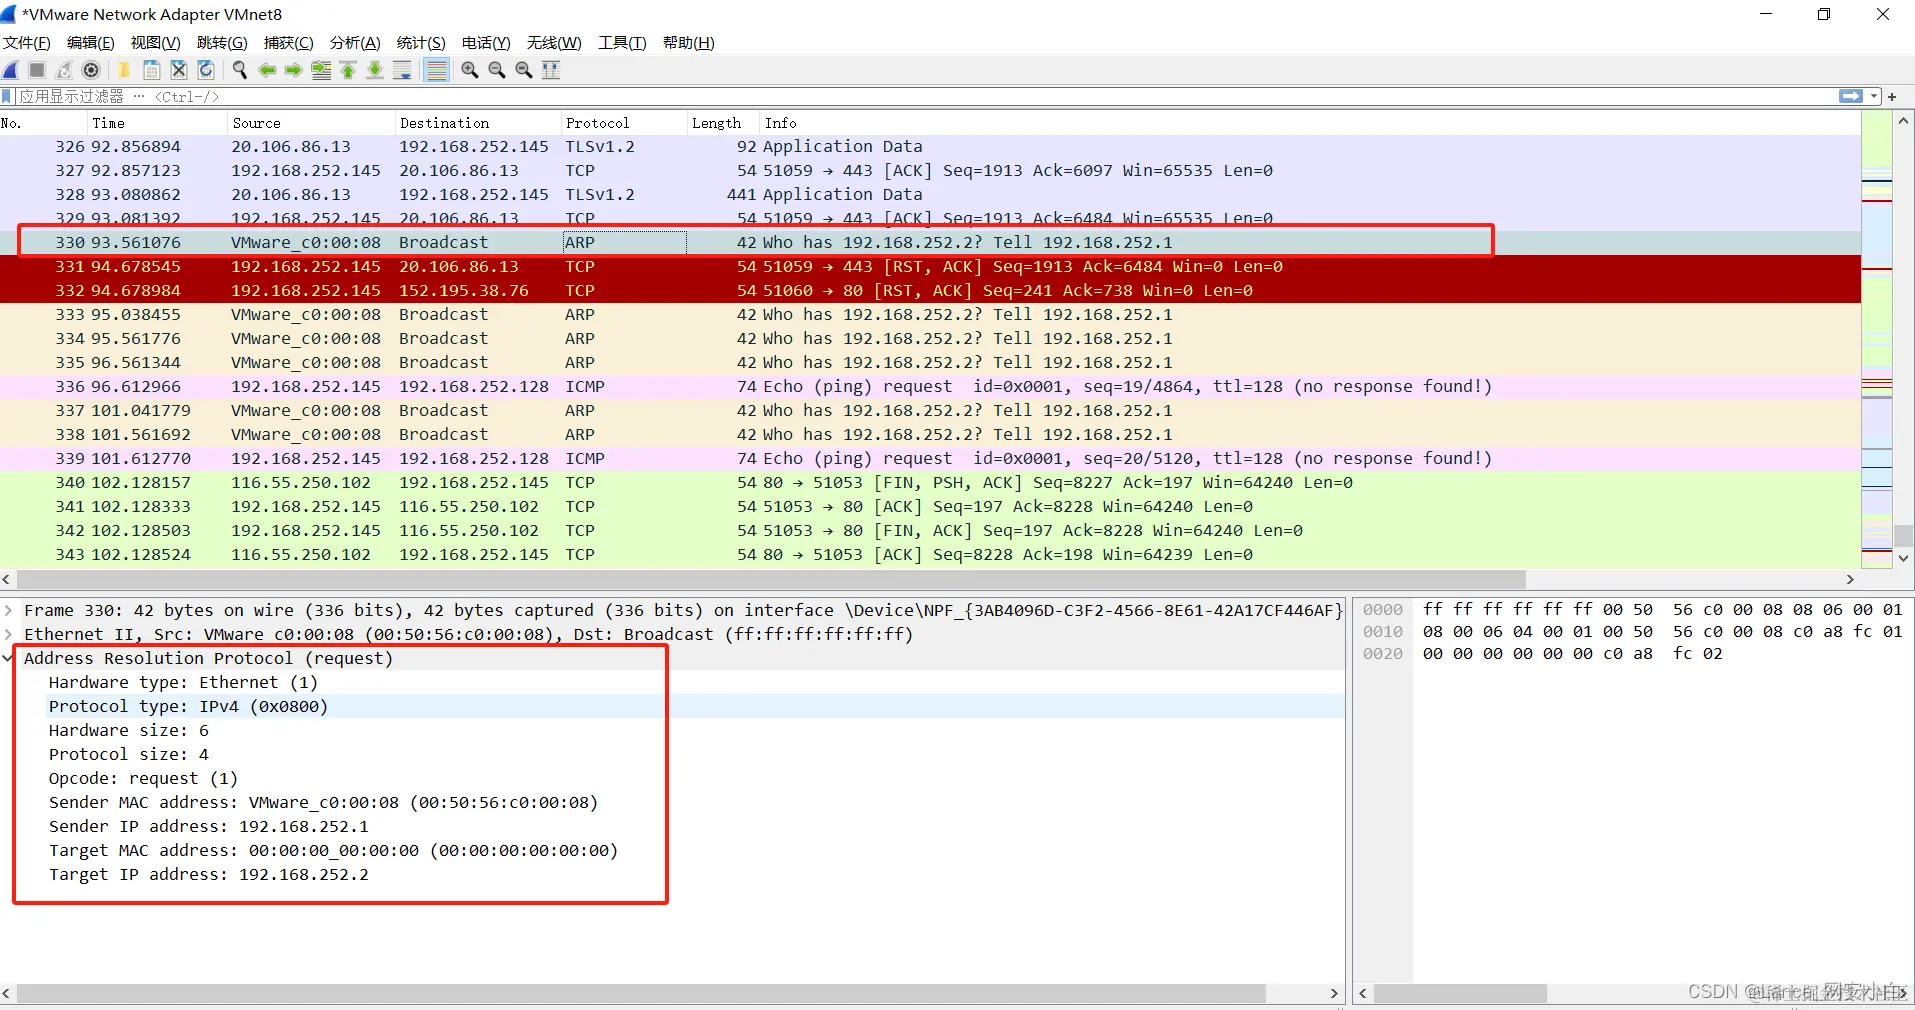Select packet 340 FIN, PSH, ACK row

(930, 483)
